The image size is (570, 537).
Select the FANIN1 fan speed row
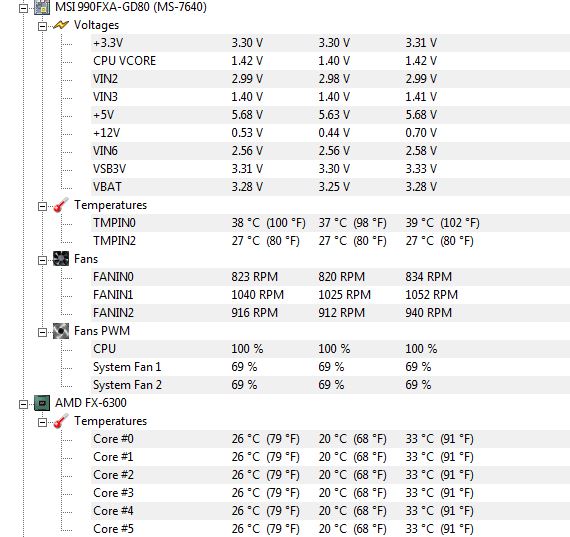click(330, 295)
